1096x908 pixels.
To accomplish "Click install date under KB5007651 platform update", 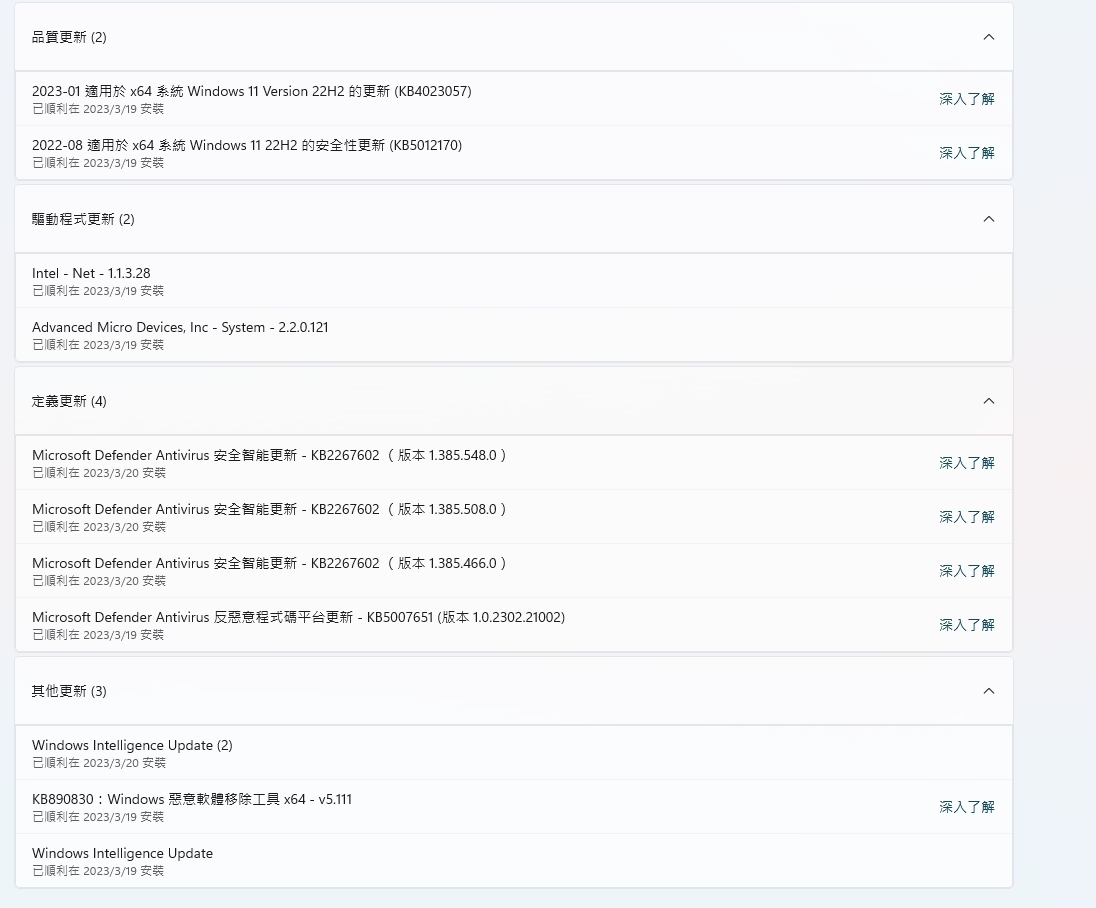I will point(98,635).
